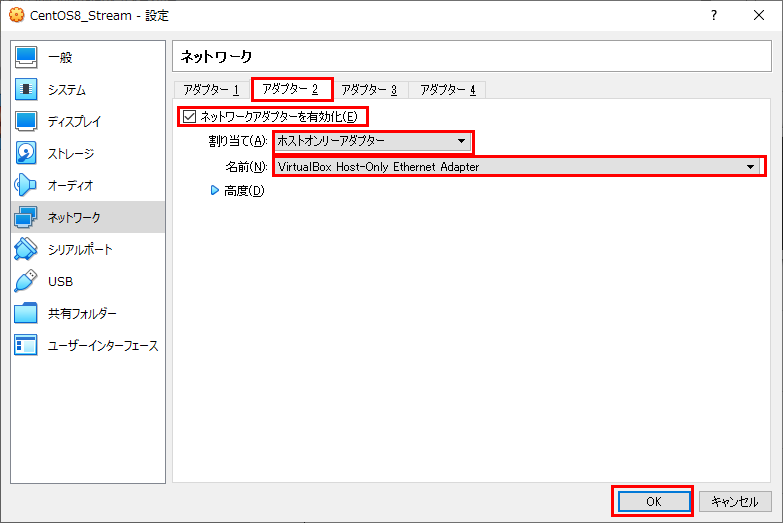
Task: Click the VirtualBox gear icon in title bar
Action: point(16,15)
